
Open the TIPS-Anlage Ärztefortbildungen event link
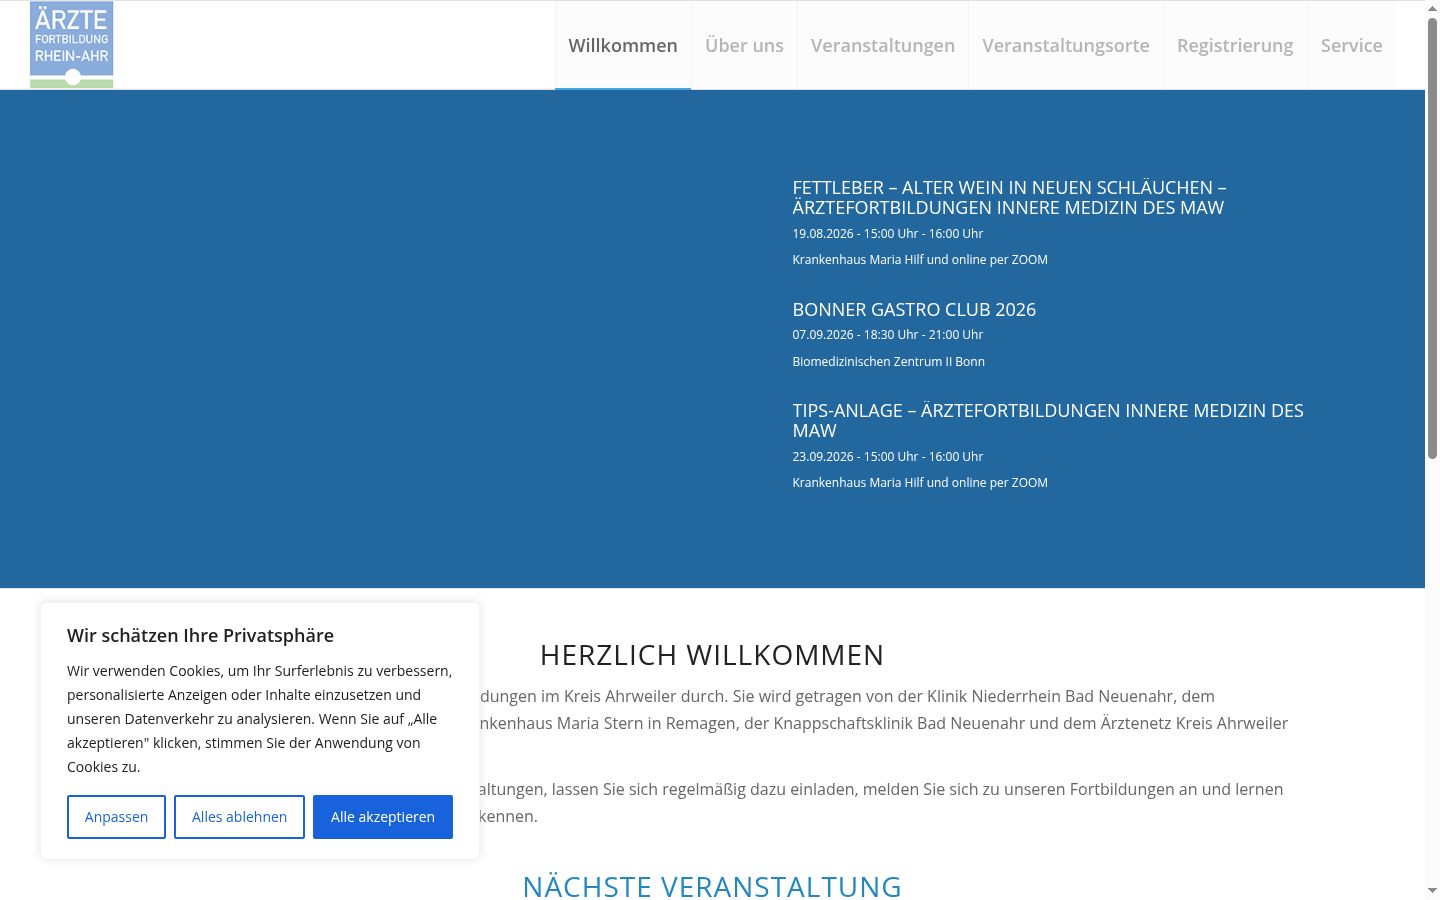point(1048,421)
